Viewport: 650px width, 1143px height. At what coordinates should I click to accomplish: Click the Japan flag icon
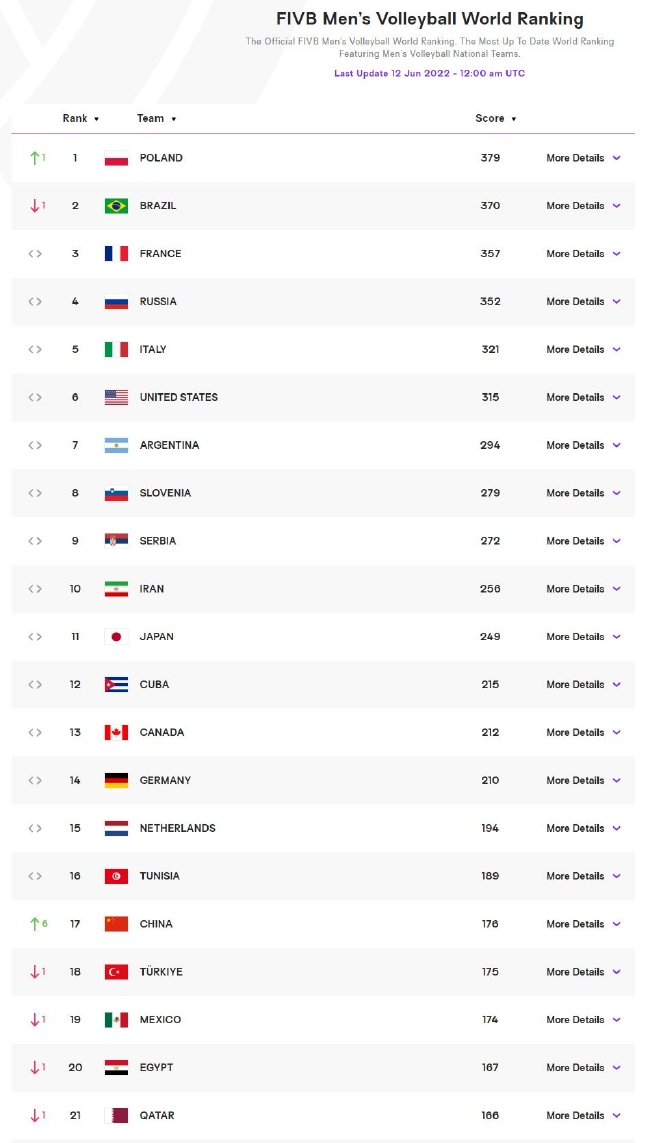[x=116, y=636]
